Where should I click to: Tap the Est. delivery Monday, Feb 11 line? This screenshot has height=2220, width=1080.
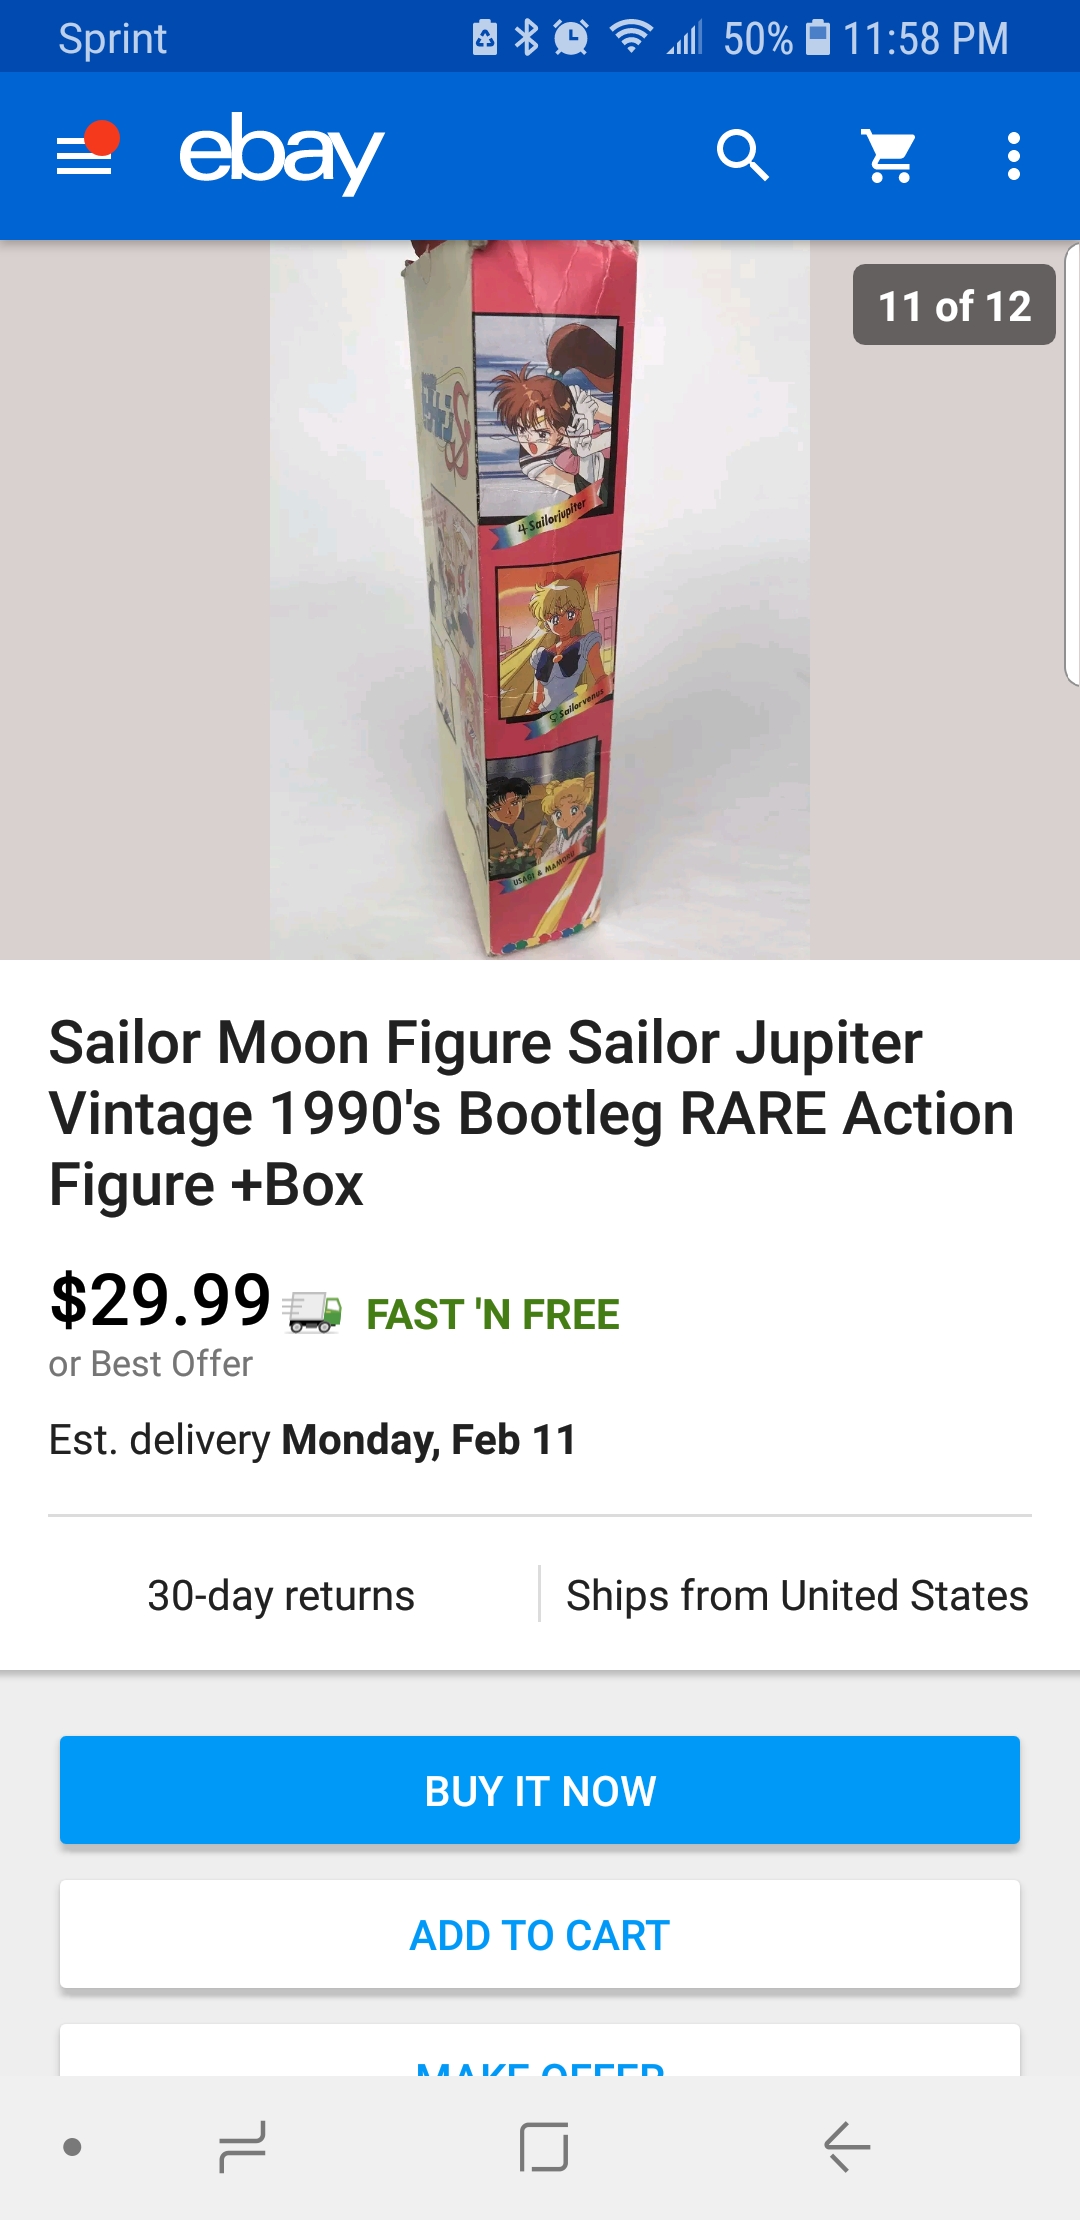click(x=313, y=1440)
